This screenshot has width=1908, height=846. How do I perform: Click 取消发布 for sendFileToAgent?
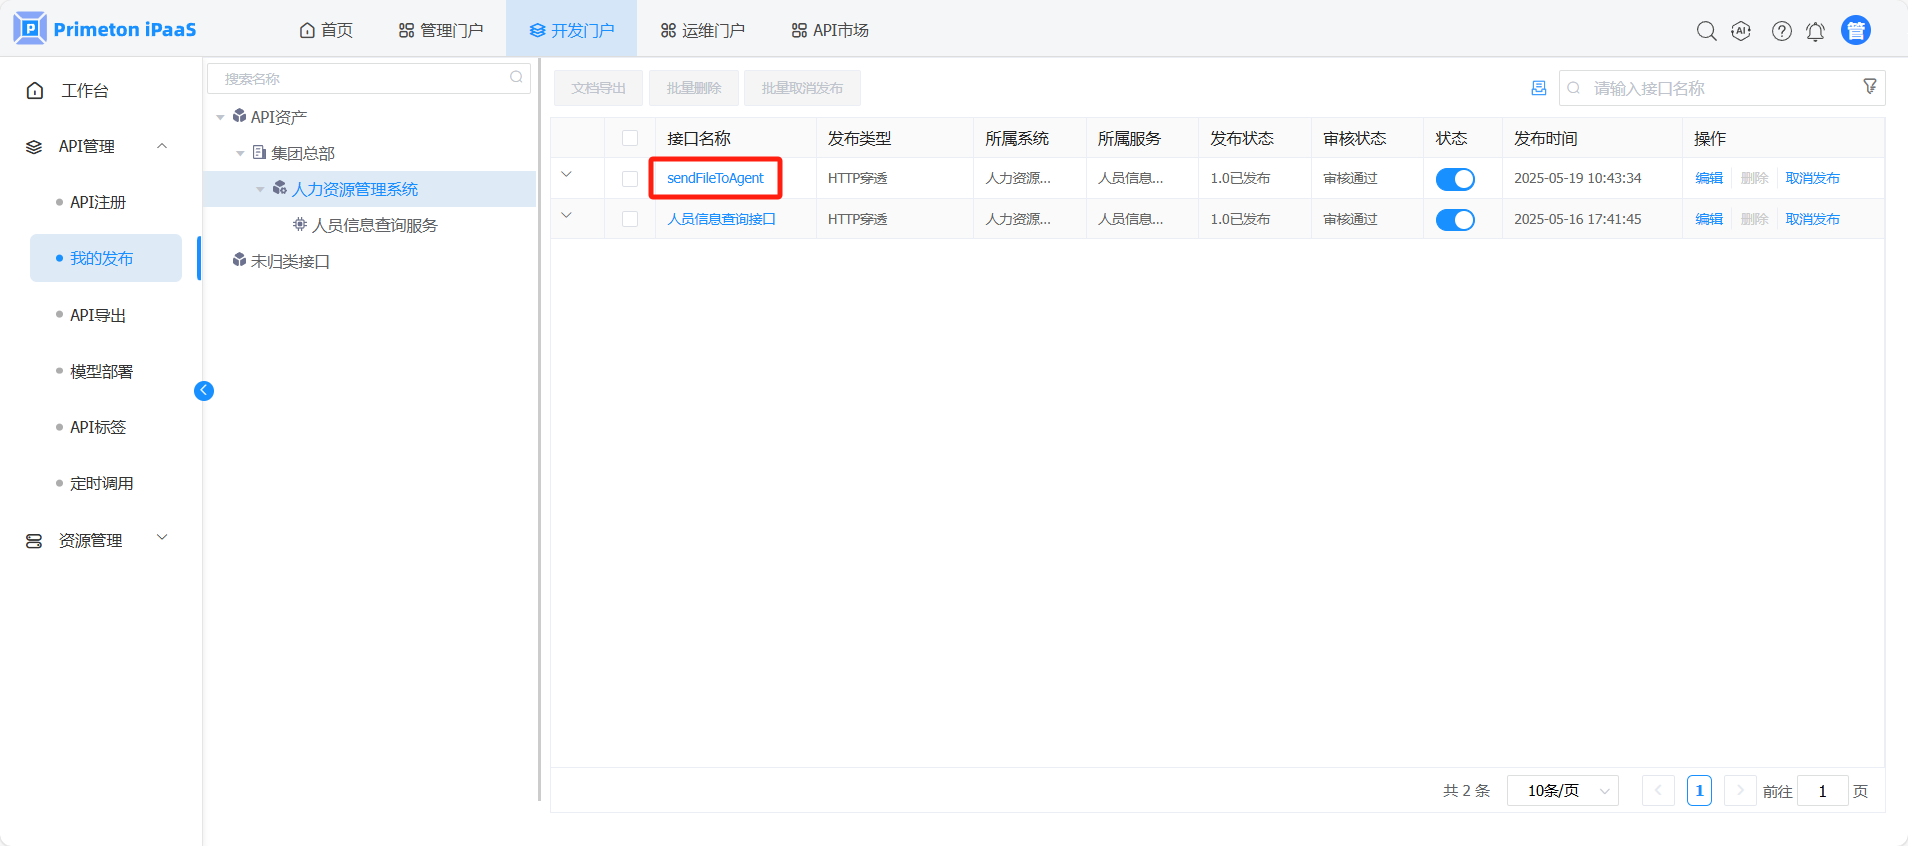[x=1812, y=178]
